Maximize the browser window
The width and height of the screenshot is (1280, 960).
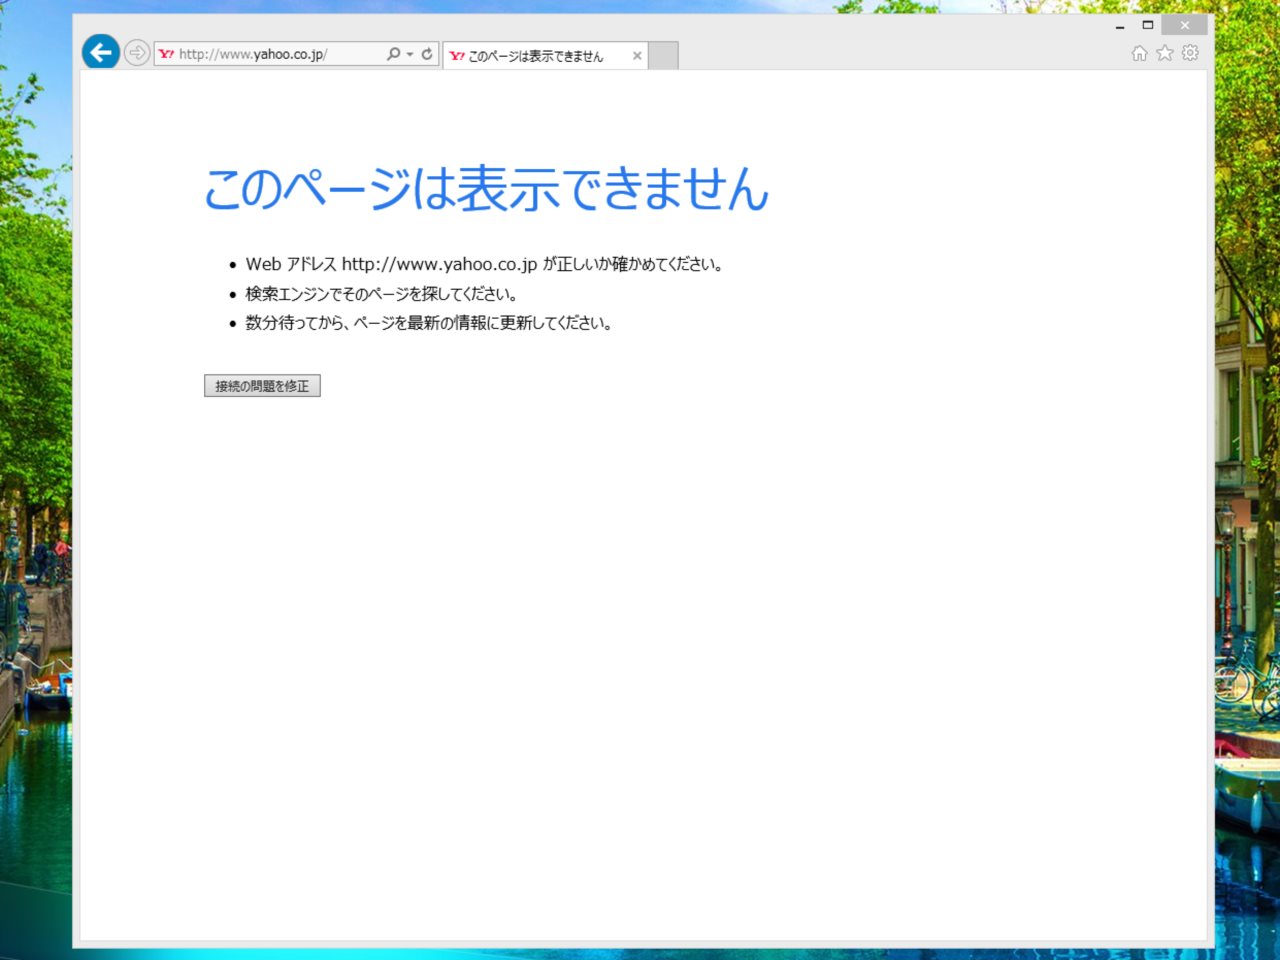(x=1148, y=26)
